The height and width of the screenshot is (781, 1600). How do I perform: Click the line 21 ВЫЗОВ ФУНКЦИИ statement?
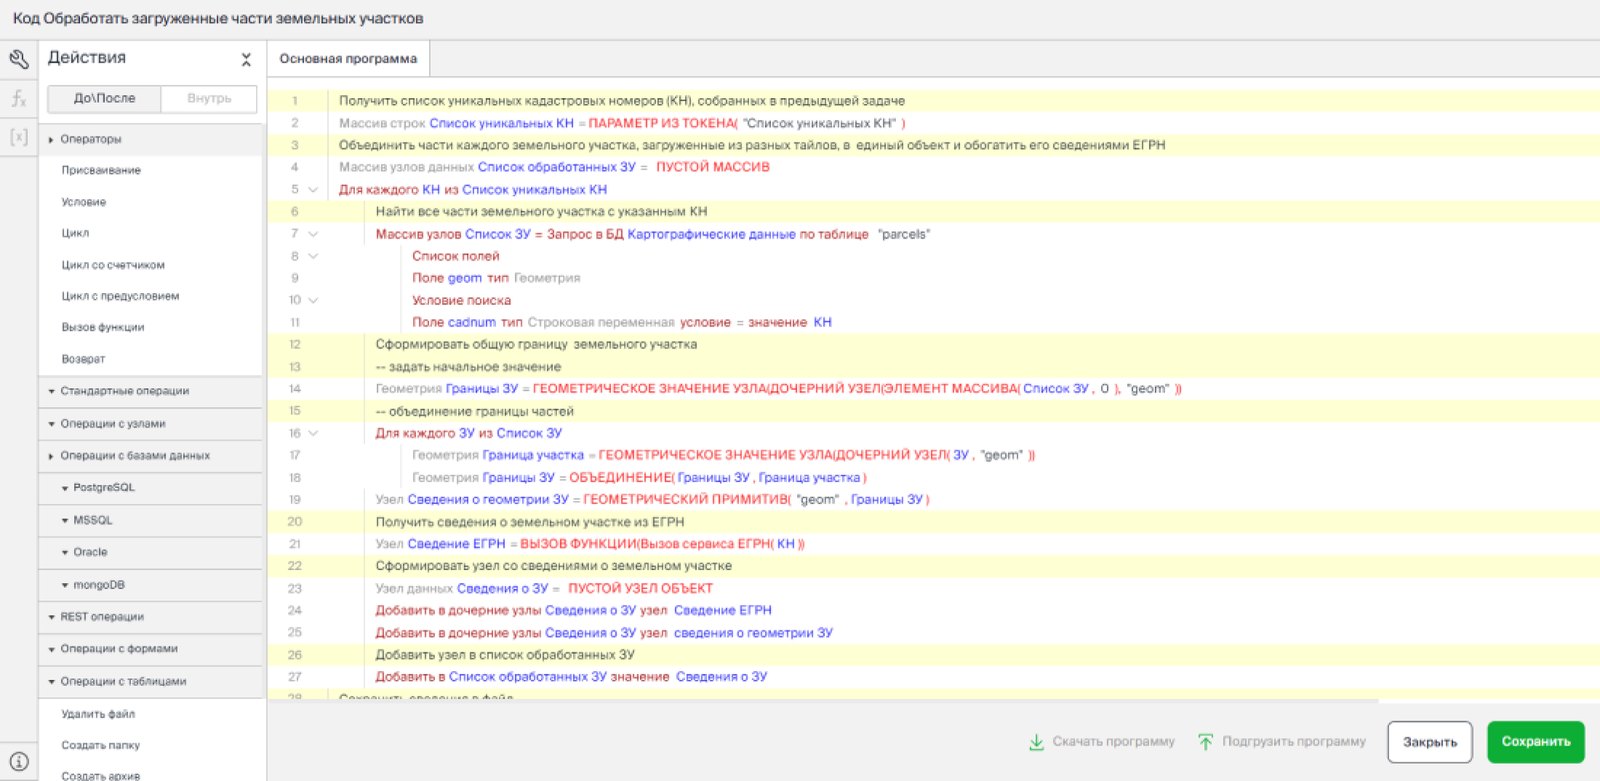click(662, 544)
